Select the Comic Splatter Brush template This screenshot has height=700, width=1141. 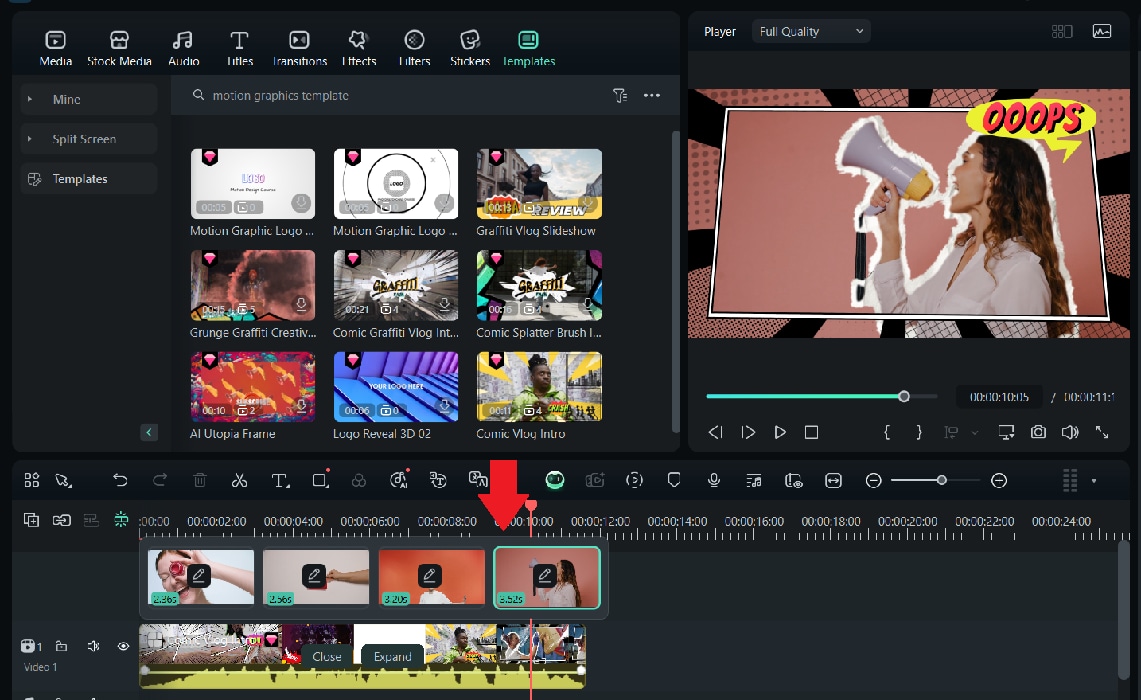click(x=539, y=295)
